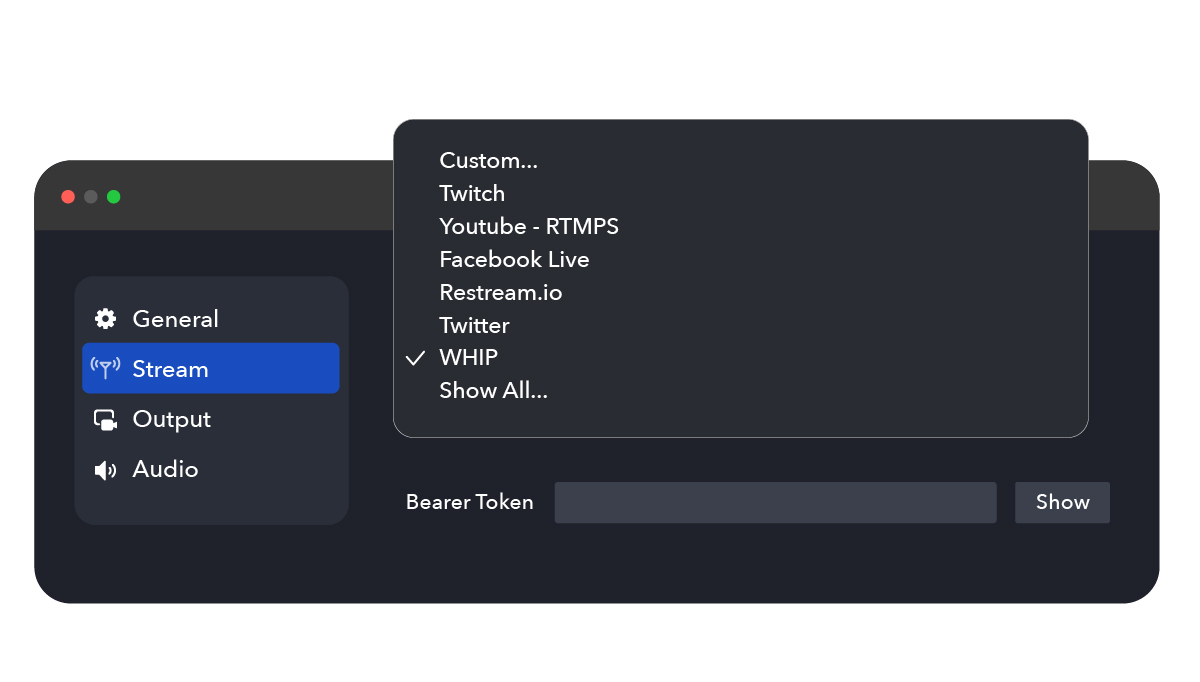The image size is (1200, 682).
Task: Select Facebook Live in the dropdown
Action: pos(514,259)
